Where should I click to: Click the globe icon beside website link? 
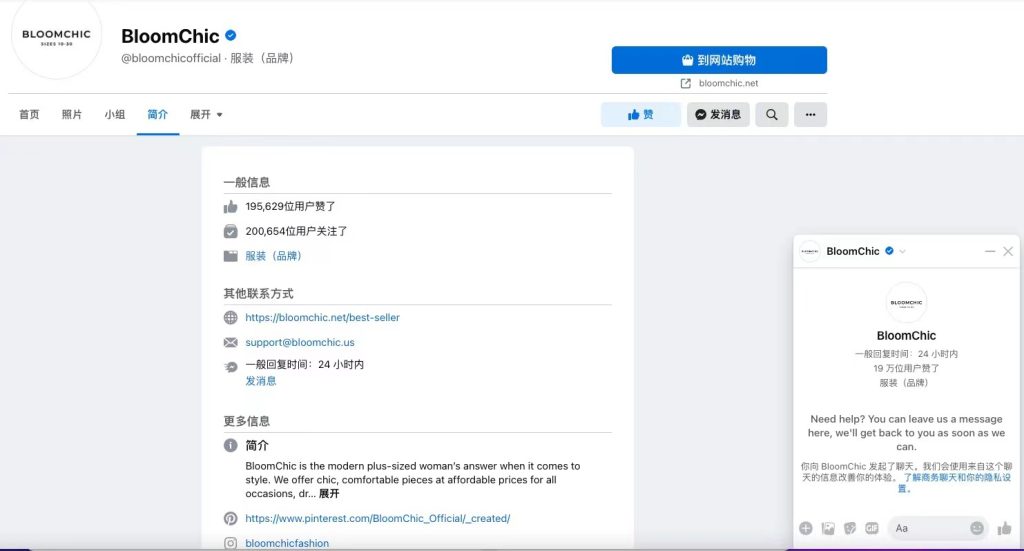(231, 317)
